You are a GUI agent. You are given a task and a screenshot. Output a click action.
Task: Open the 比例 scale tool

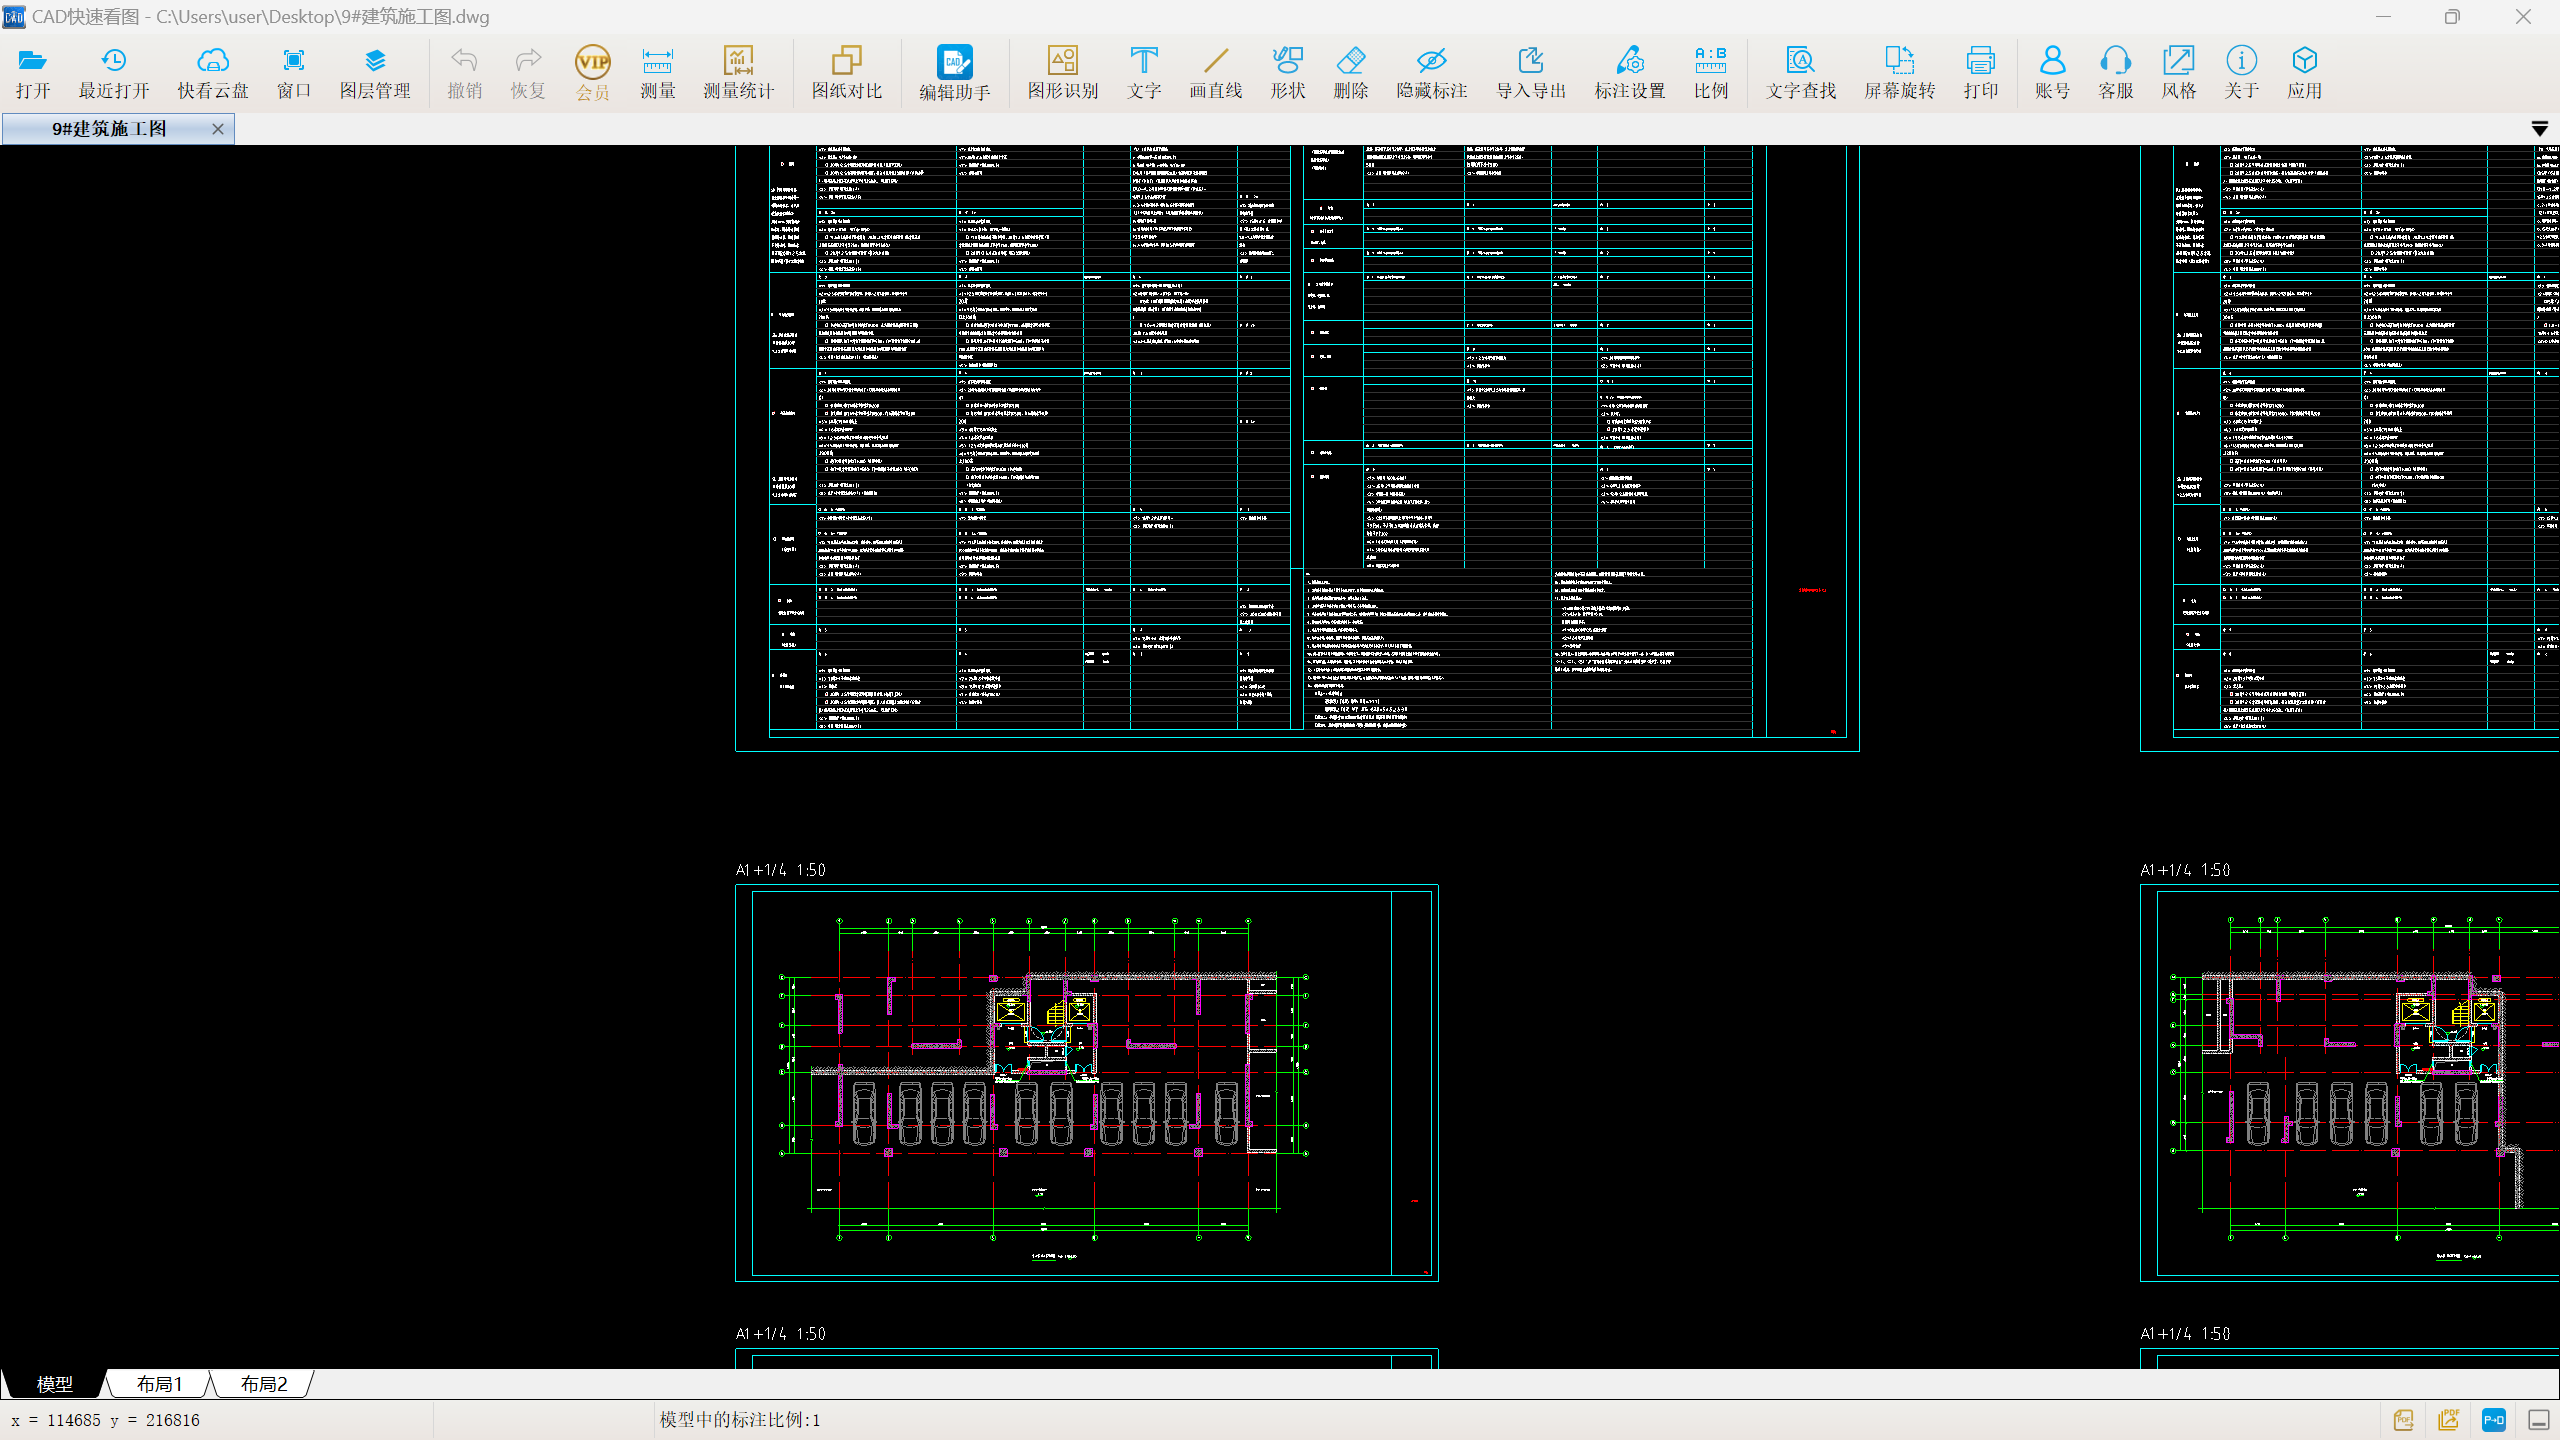coord(1711,72)
